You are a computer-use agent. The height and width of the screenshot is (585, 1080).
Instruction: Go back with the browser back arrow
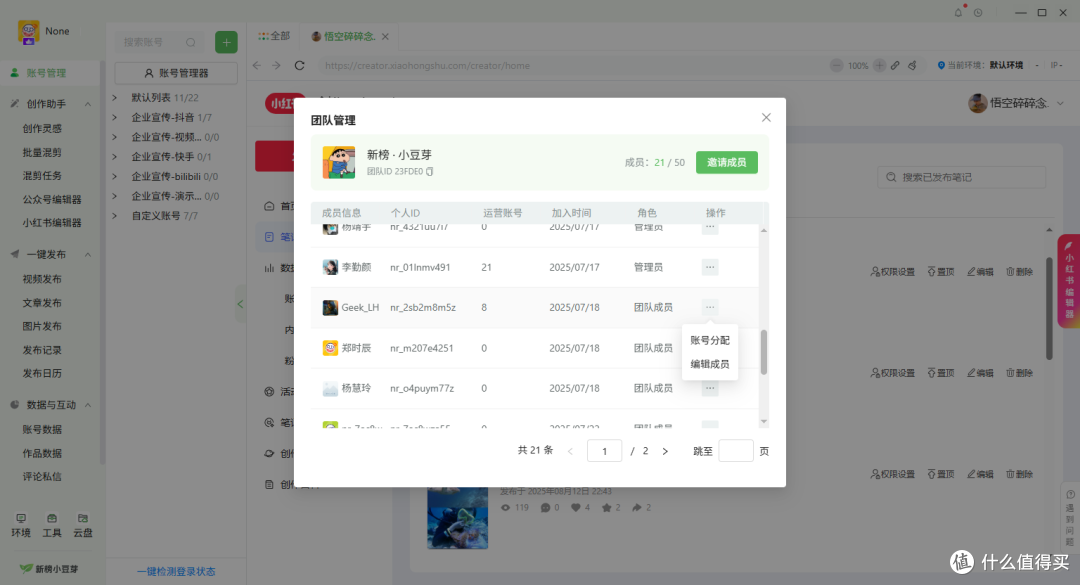pyautogui.click(x=256, y=65)
